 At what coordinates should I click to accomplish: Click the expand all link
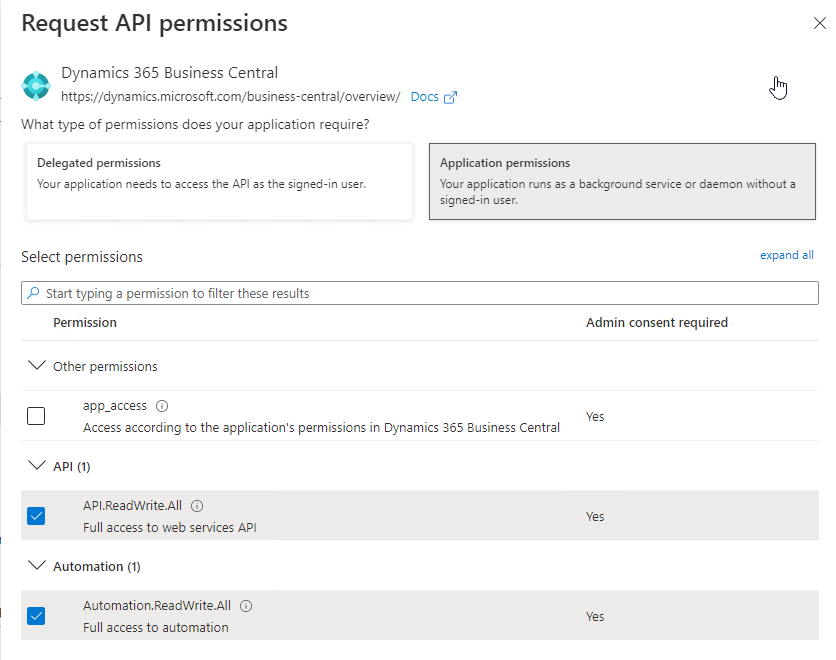(x=786, y=255)
